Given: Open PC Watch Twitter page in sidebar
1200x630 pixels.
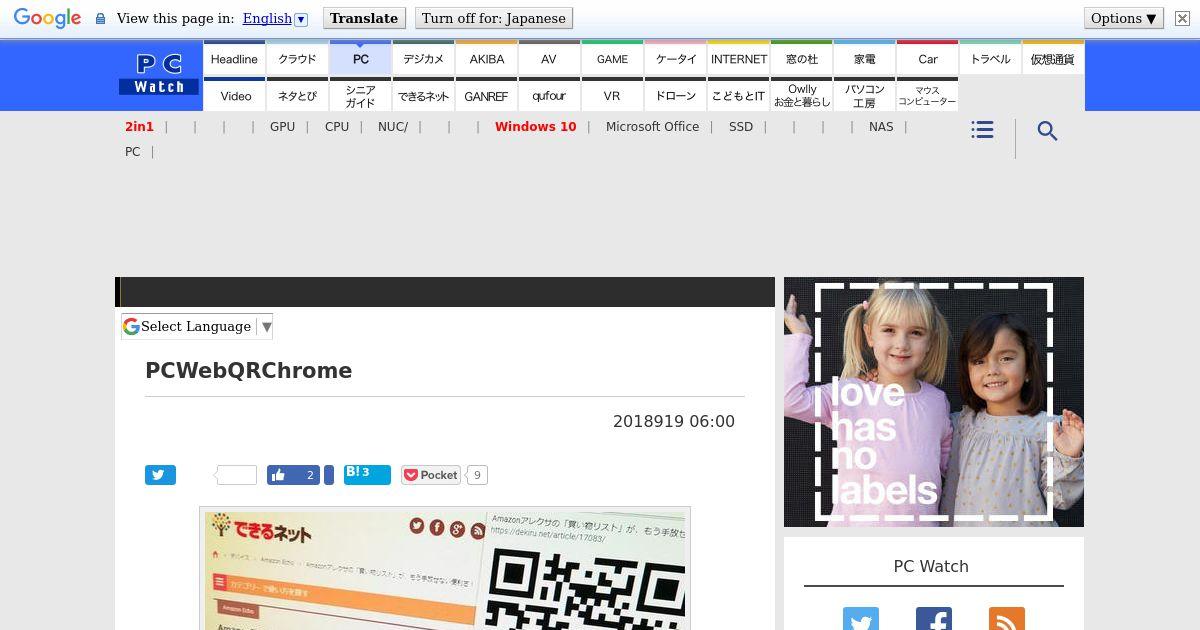Looking at the screenshot, I should point(860,619).
